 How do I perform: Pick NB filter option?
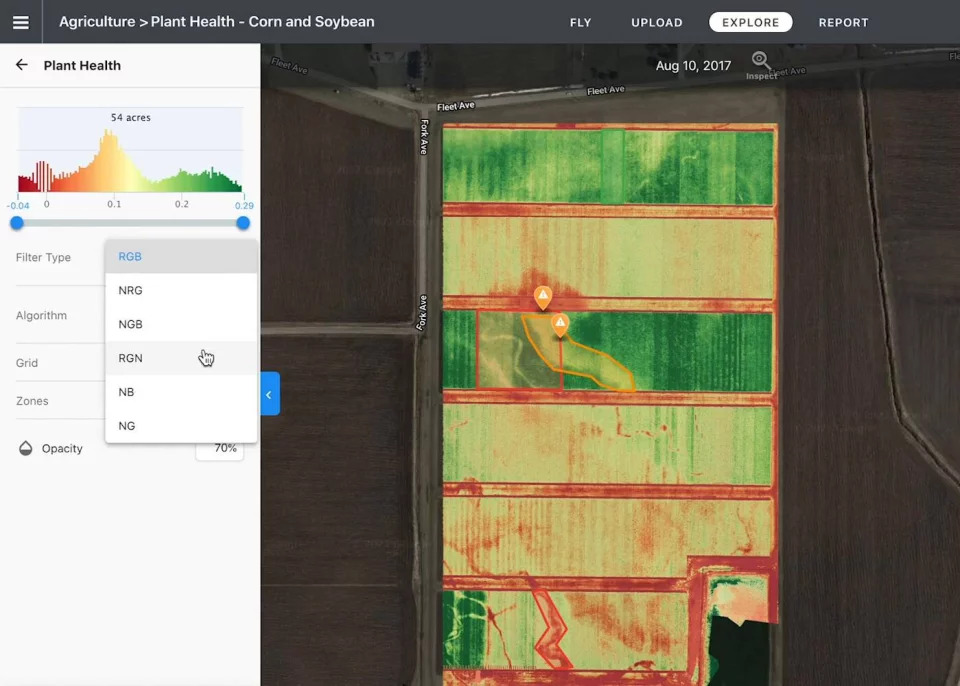(x=181, y=392)
